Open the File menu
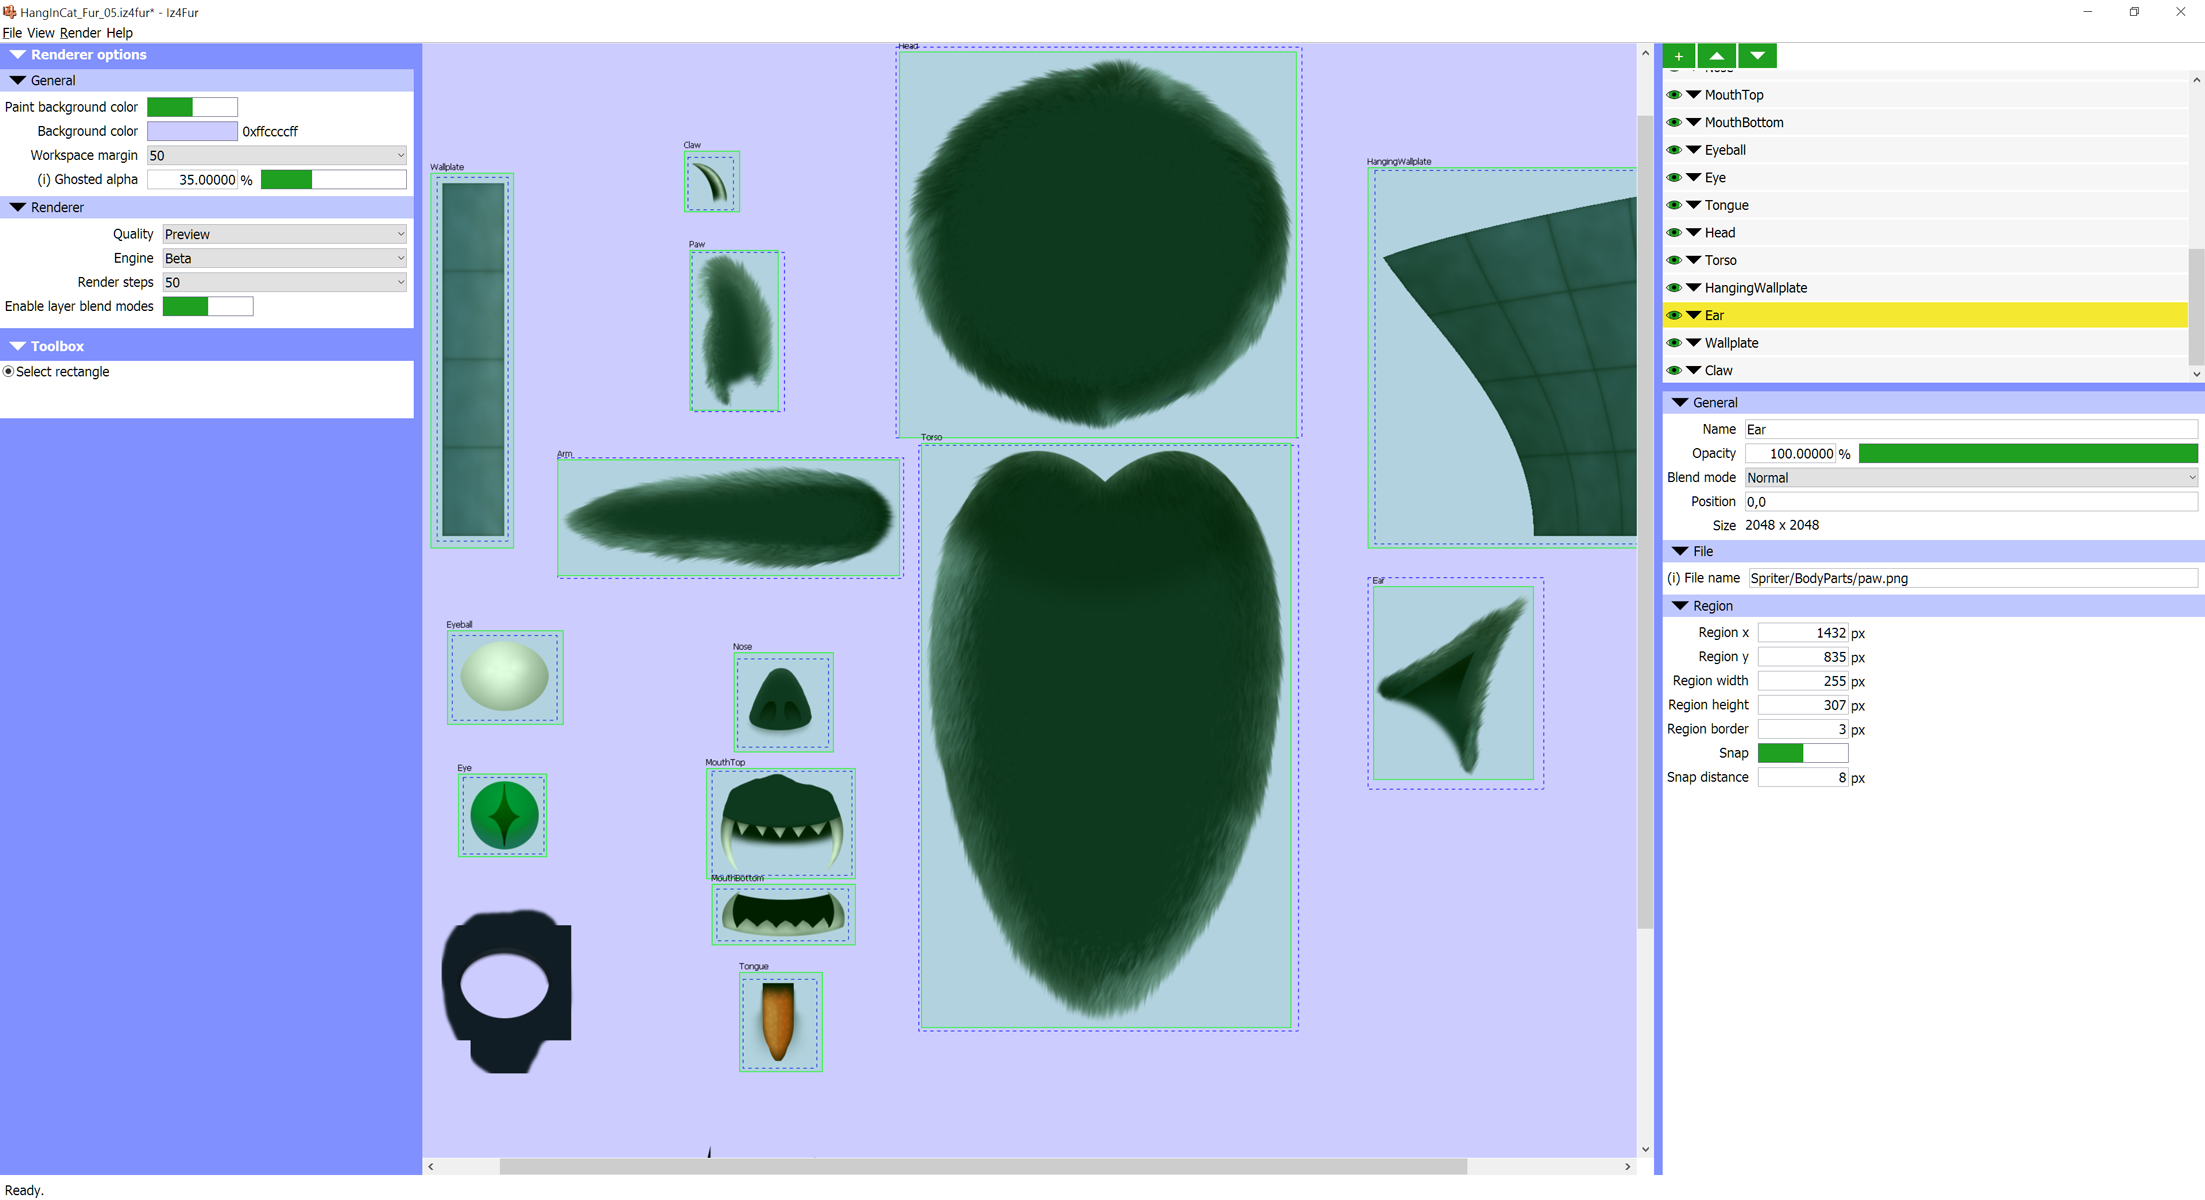This screenshot has height=1200, width=2205. click(12, 33)
